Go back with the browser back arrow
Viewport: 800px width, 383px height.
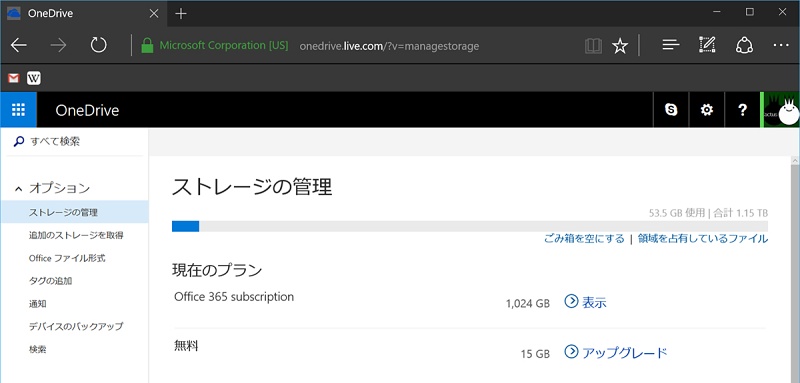pyautogui.click(x=19, y=46)
